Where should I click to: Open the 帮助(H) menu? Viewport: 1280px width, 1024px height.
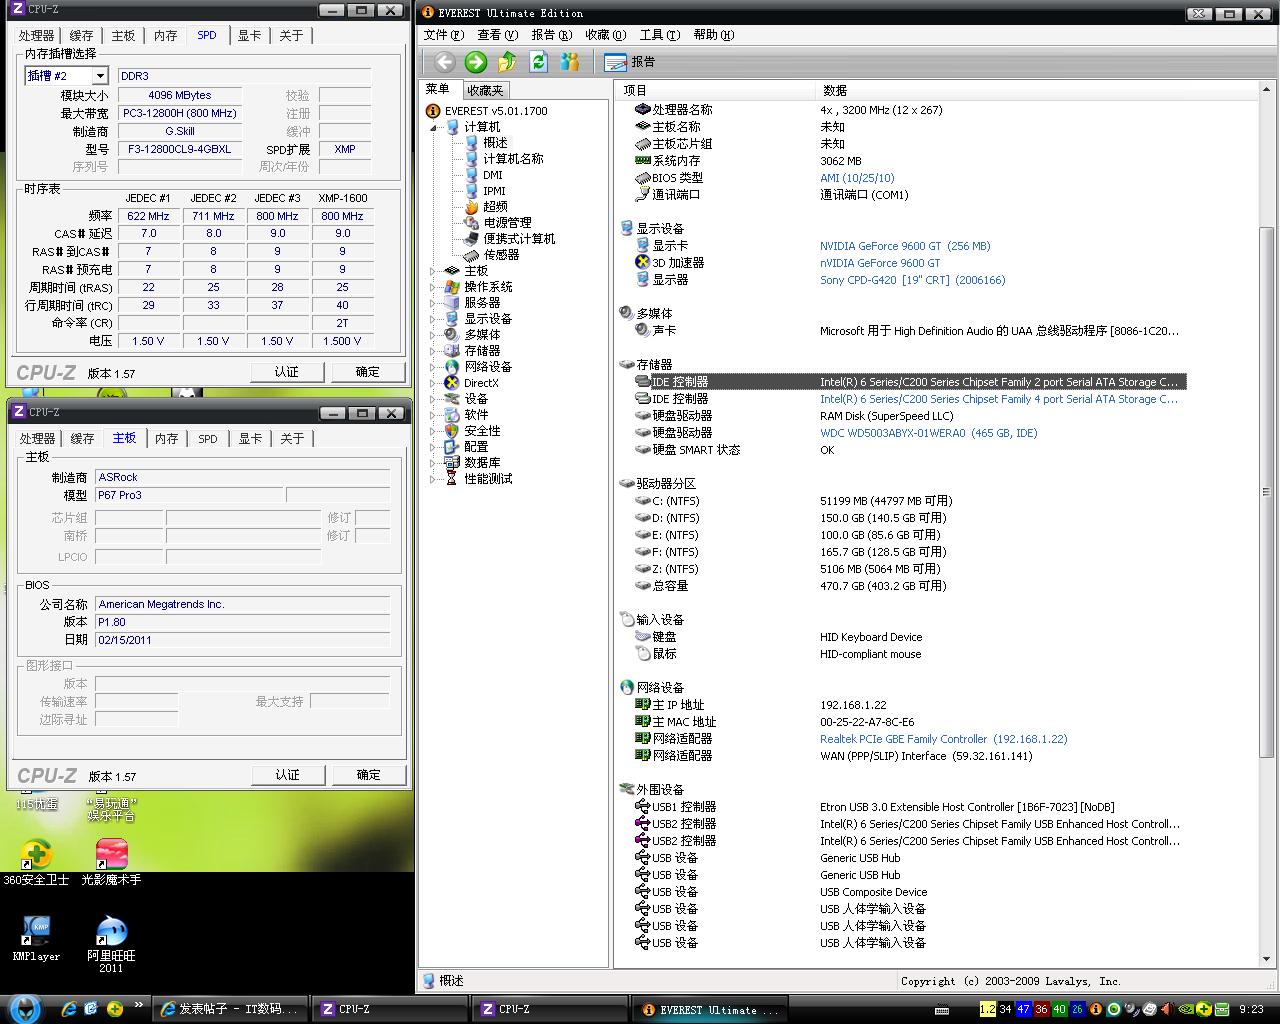[x=713, y=35]
